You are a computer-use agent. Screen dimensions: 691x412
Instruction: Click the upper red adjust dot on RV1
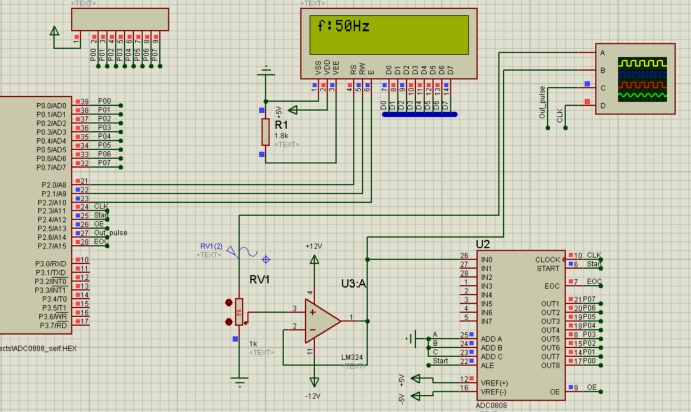coord(229,303)
